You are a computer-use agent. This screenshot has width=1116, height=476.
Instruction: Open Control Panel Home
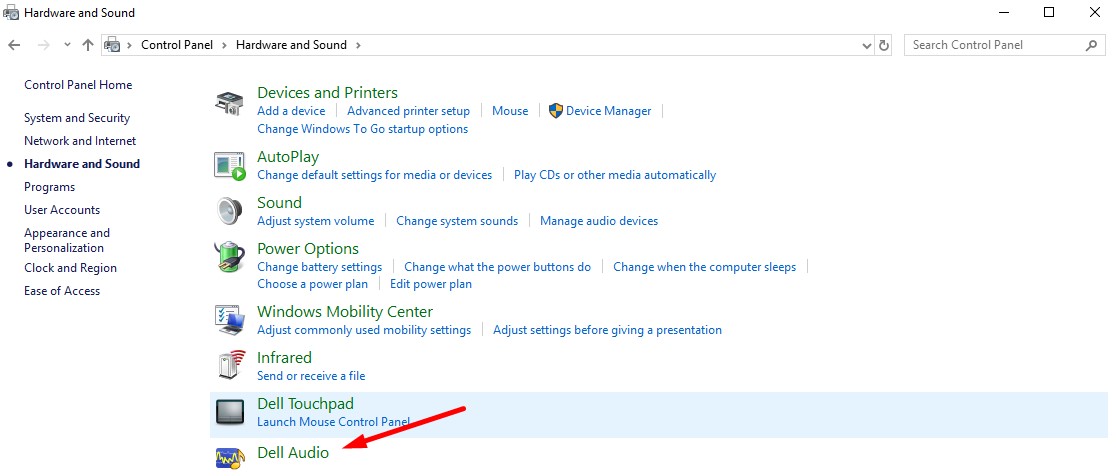pos(78,85)
